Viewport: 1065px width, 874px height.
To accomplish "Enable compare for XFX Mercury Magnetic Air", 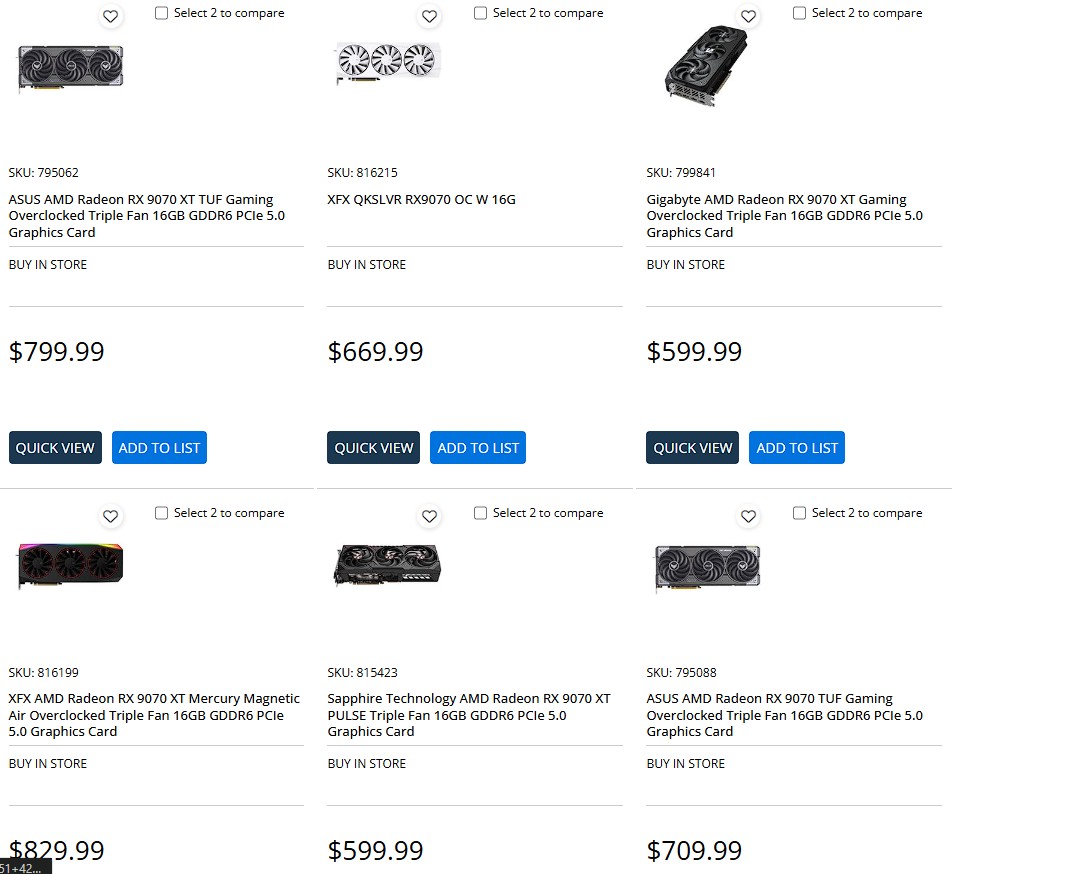I will click(x=162, y=513).
